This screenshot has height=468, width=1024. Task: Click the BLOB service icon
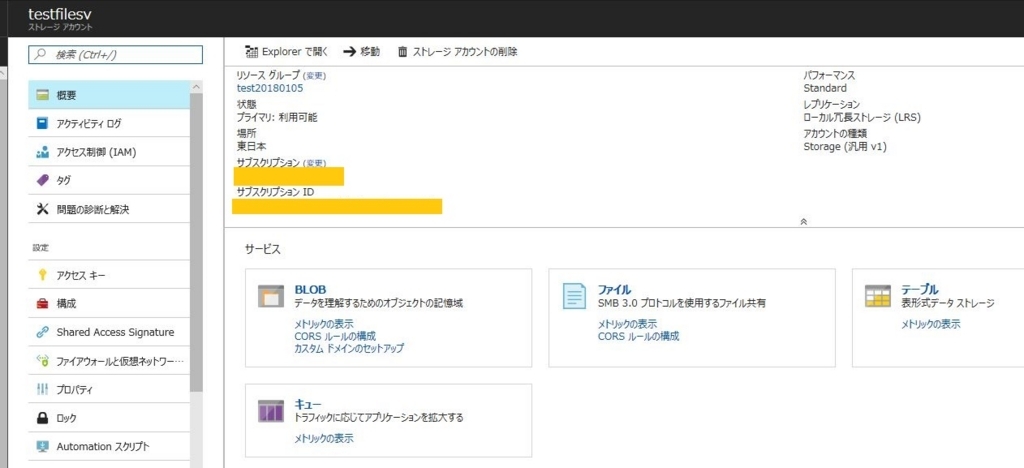click(x=271, y=296)
